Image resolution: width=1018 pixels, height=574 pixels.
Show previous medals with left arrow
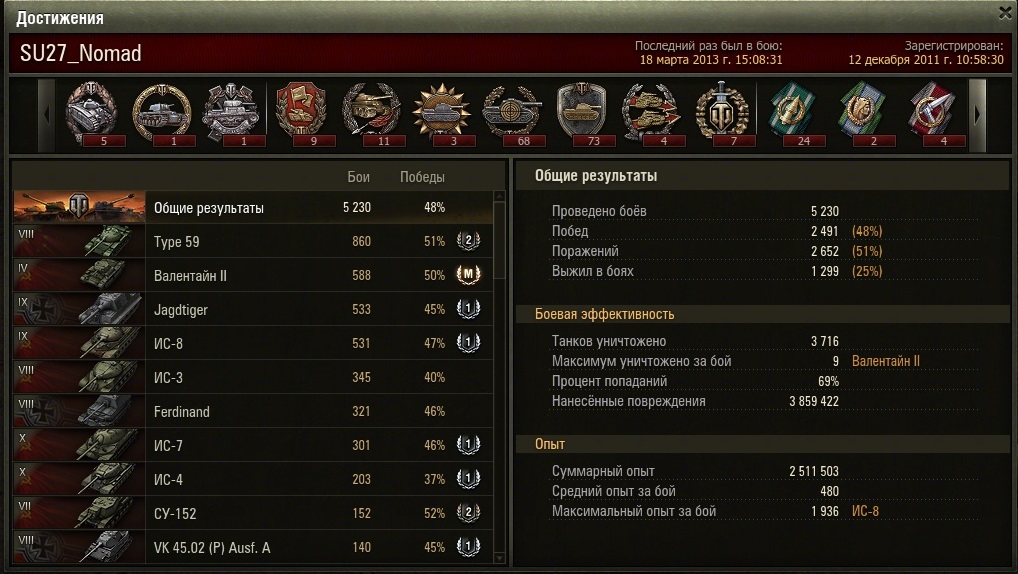click(46, 115)
